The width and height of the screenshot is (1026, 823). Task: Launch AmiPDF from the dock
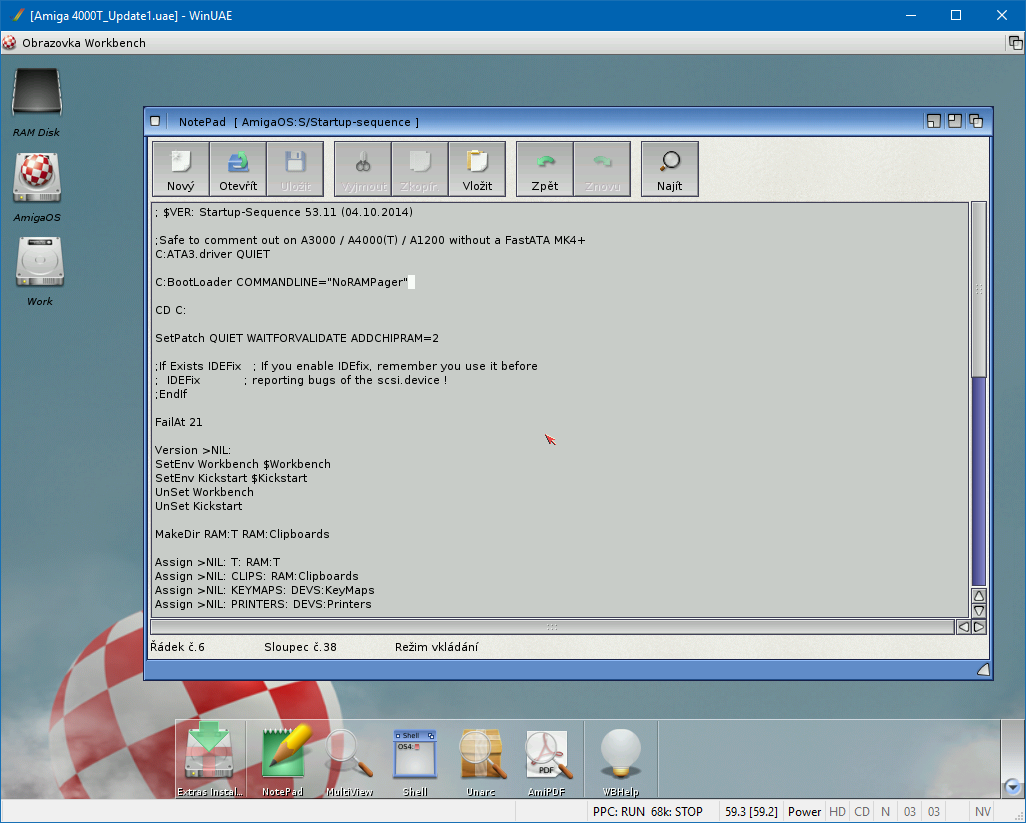547,756
